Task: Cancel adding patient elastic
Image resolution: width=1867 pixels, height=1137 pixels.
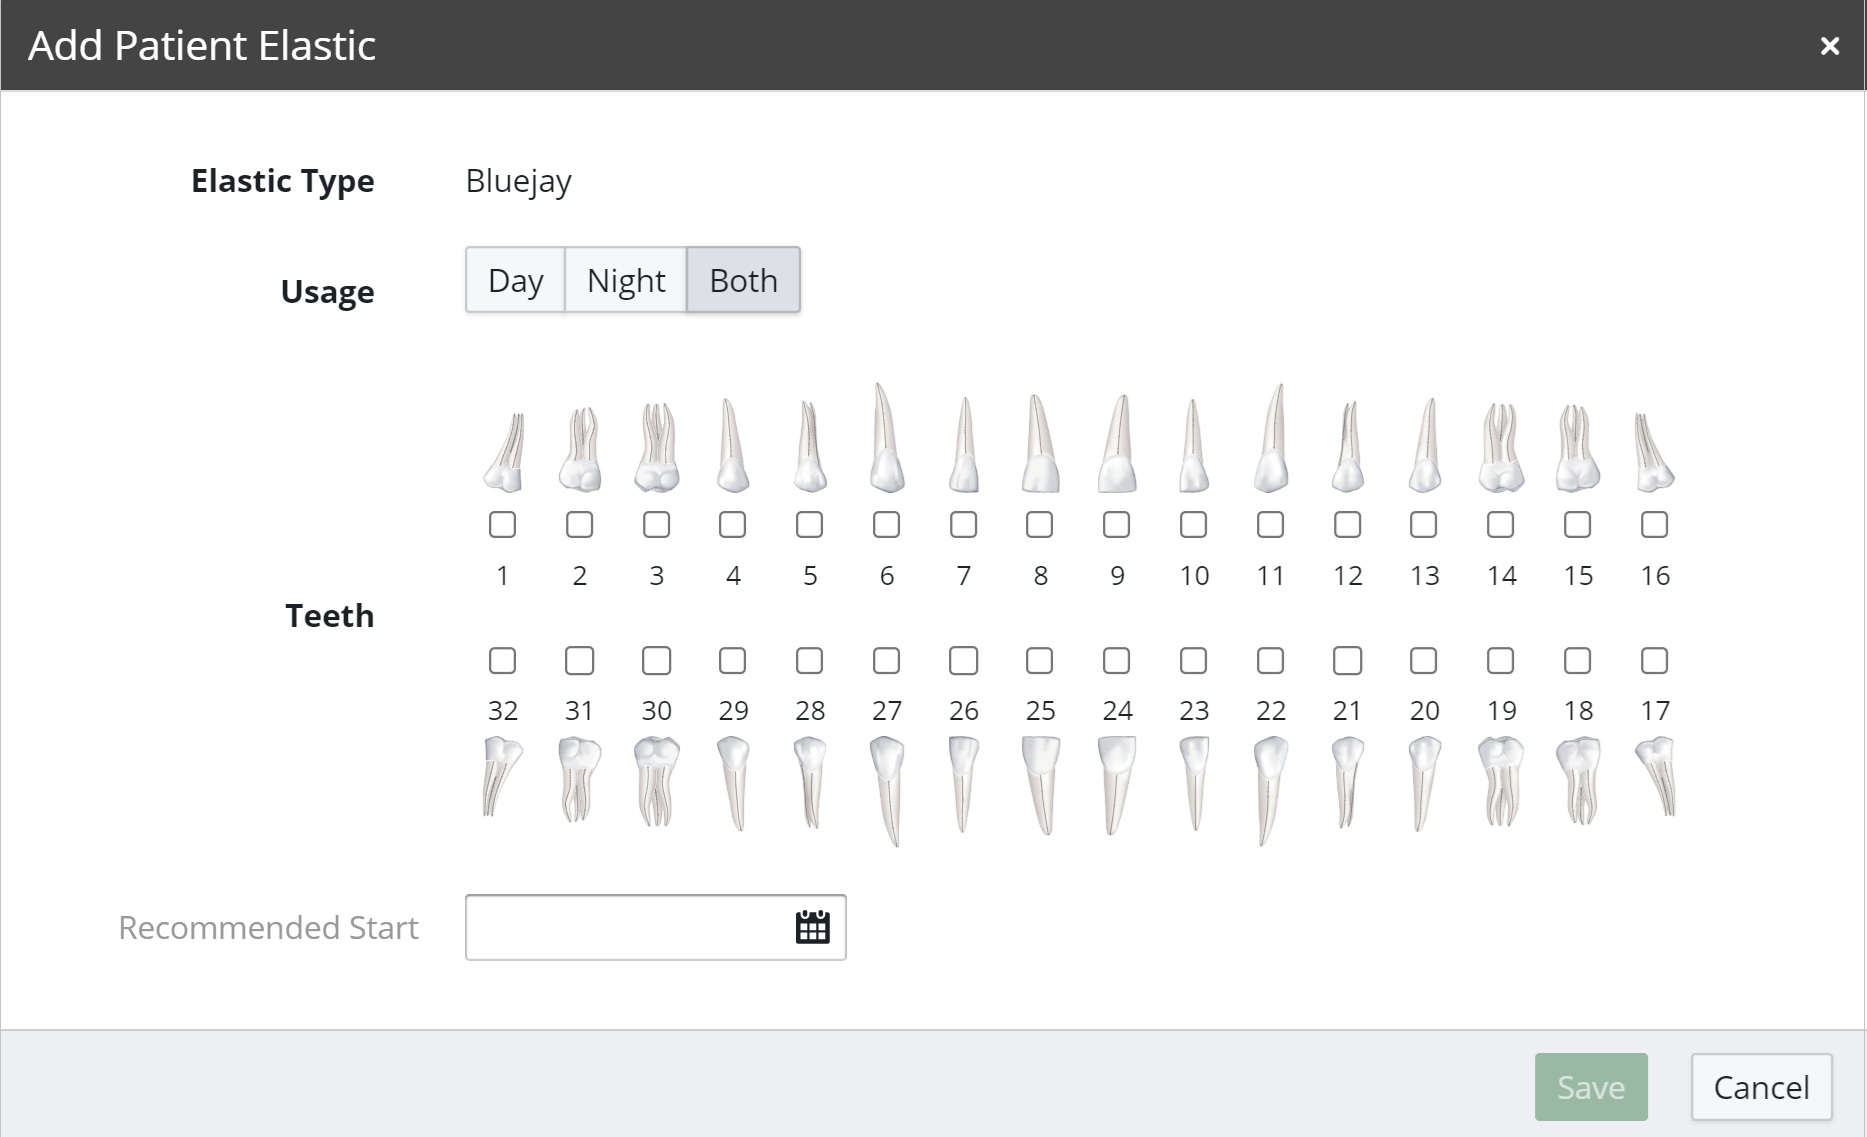Action: 1762,1087
